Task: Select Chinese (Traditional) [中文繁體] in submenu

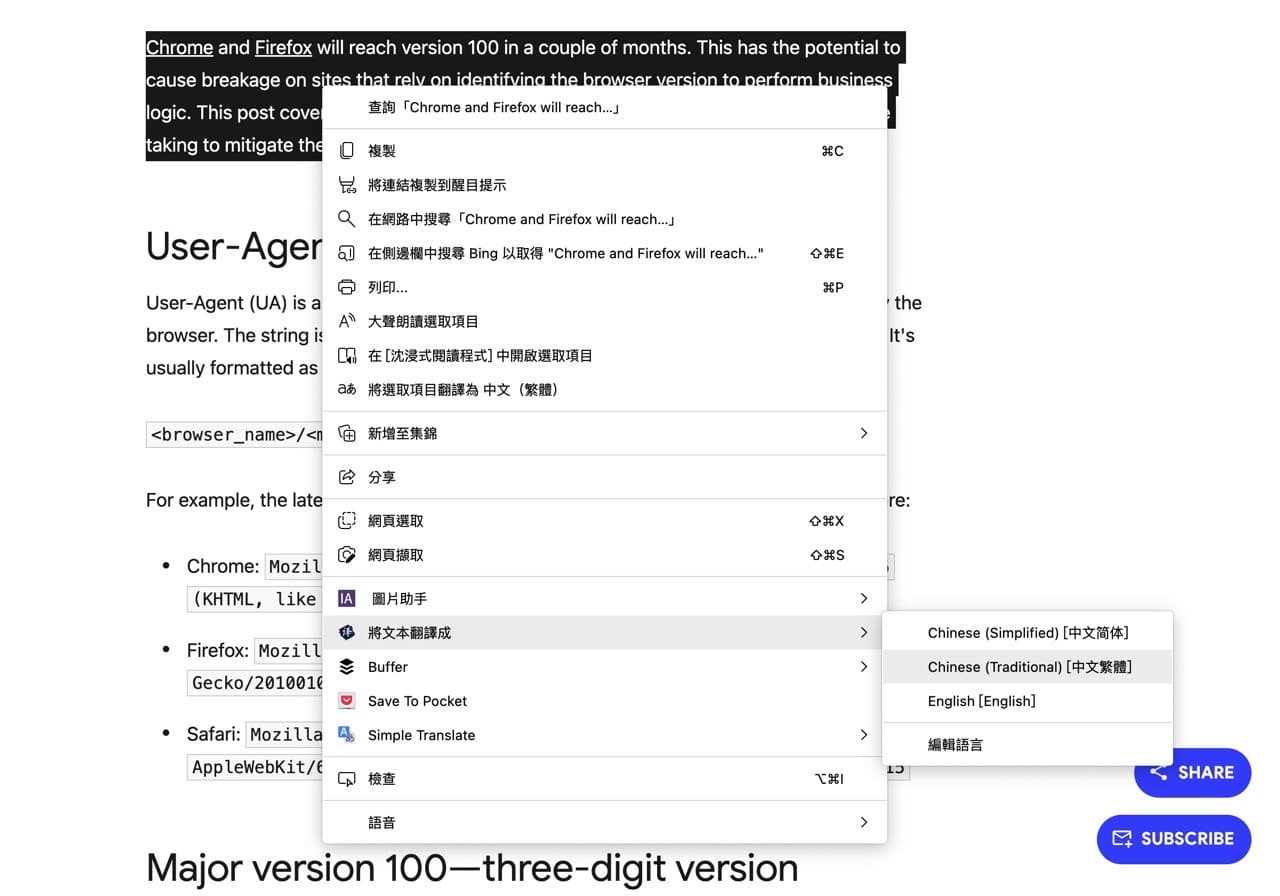Action: (1027, 667)
